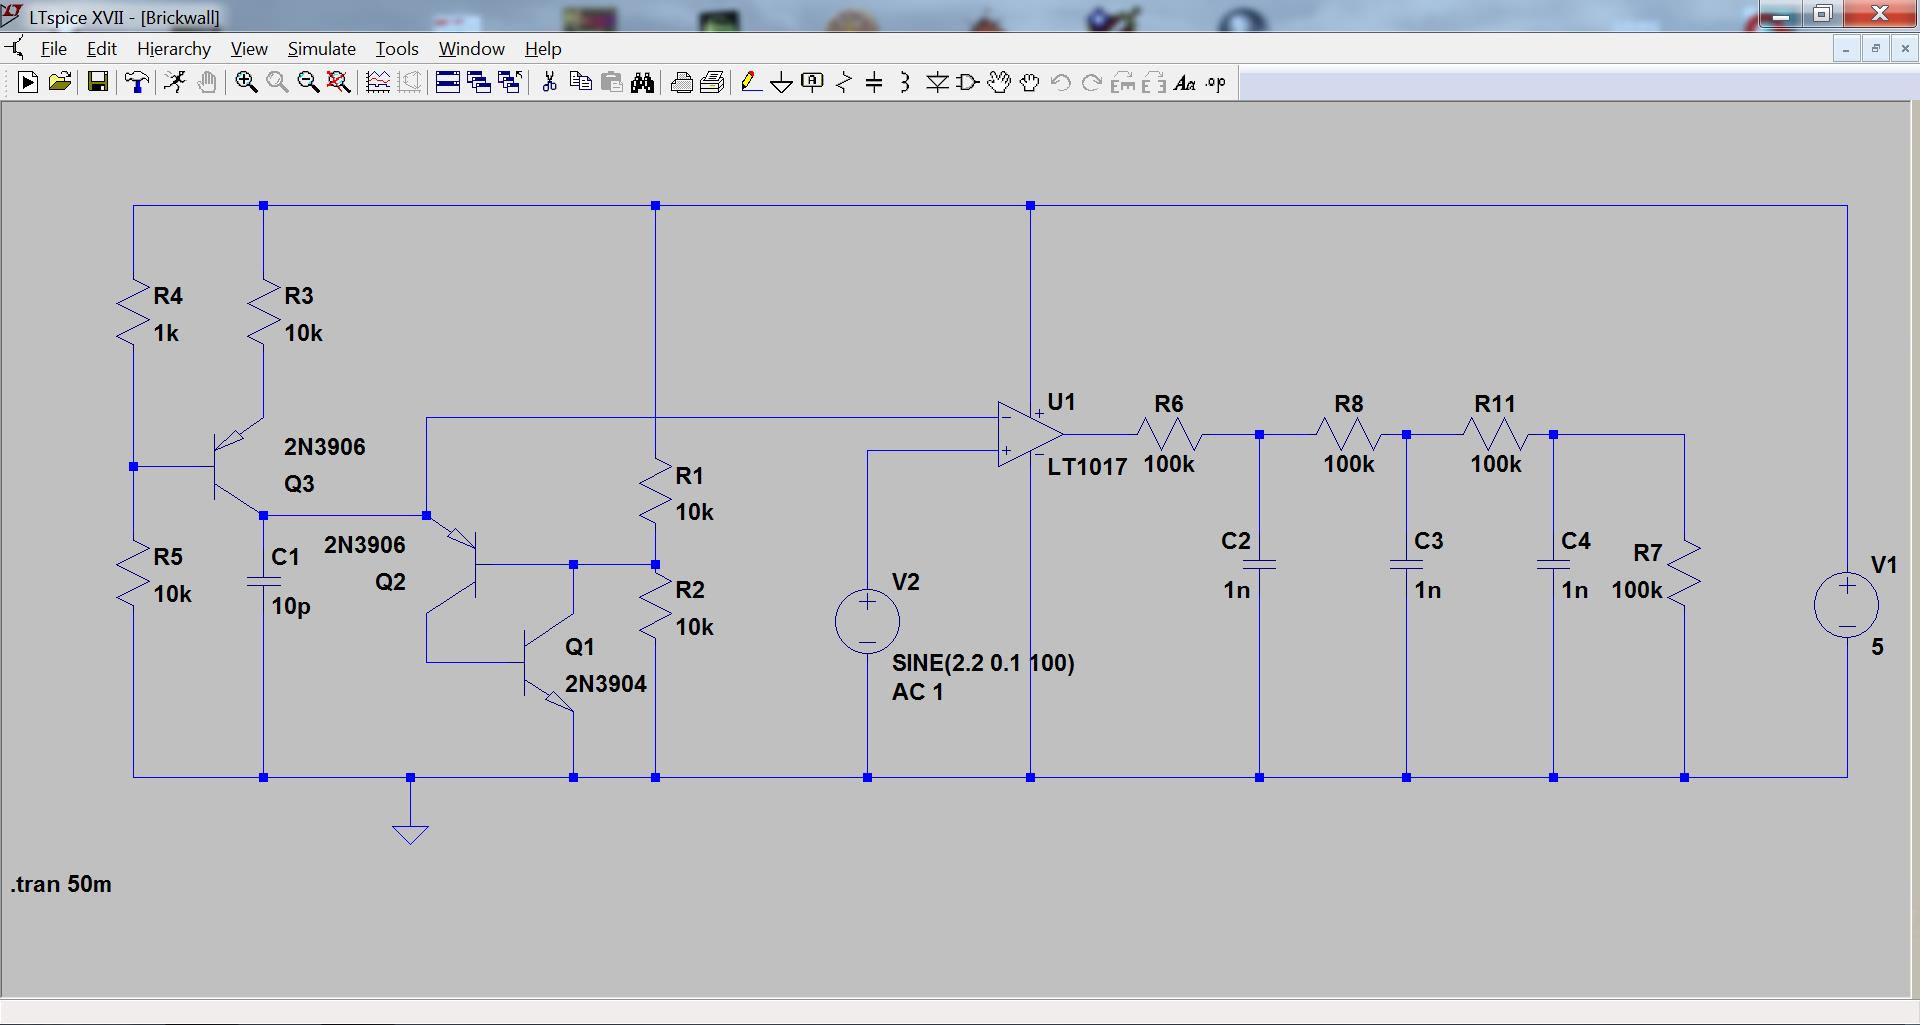Select the Move hand tool

click(x=999, y=83)
